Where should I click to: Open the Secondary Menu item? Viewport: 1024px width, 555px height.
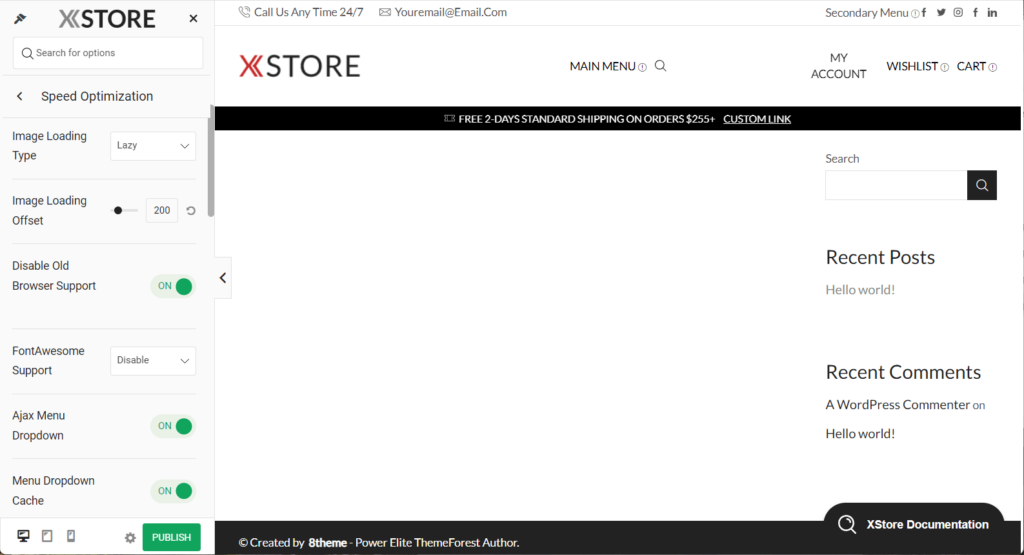pyautogui.click(x=867, y=12)
